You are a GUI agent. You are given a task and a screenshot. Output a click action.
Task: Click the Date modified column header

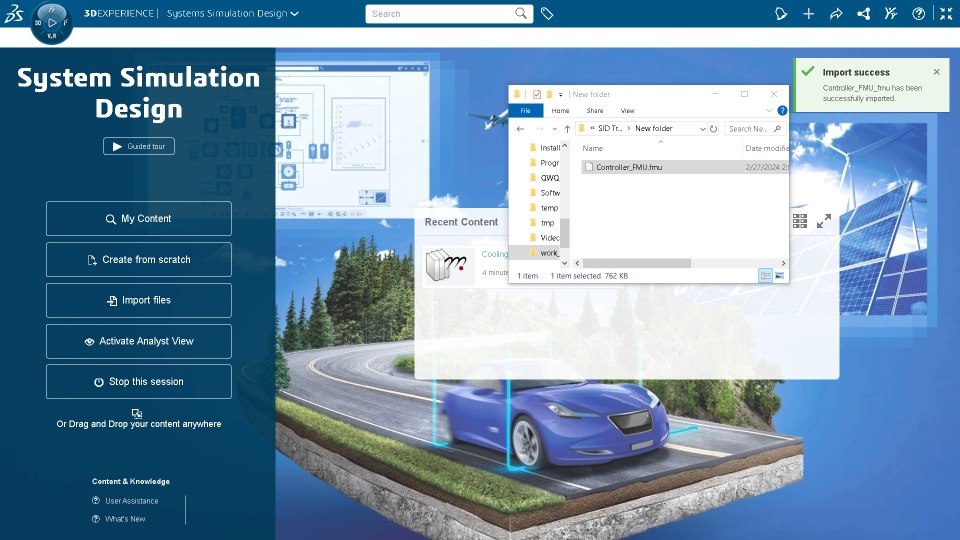(x=766, y=148)
